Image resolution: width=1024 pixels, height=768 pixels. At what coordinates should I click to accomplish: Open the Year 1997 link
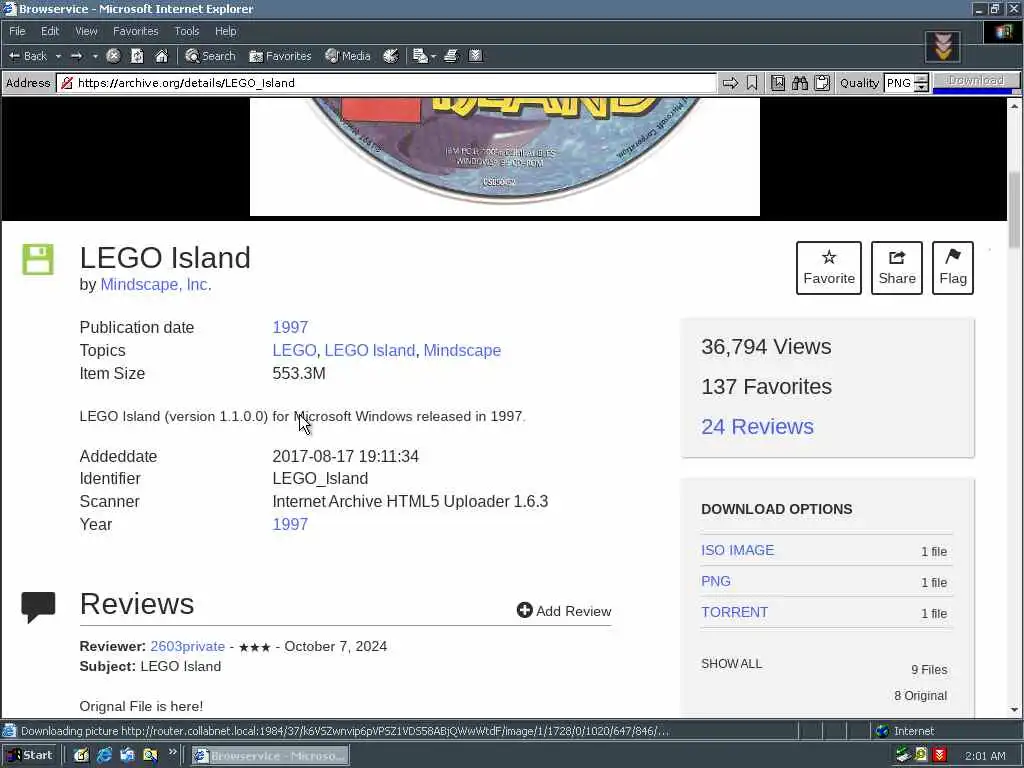point(290,524)
